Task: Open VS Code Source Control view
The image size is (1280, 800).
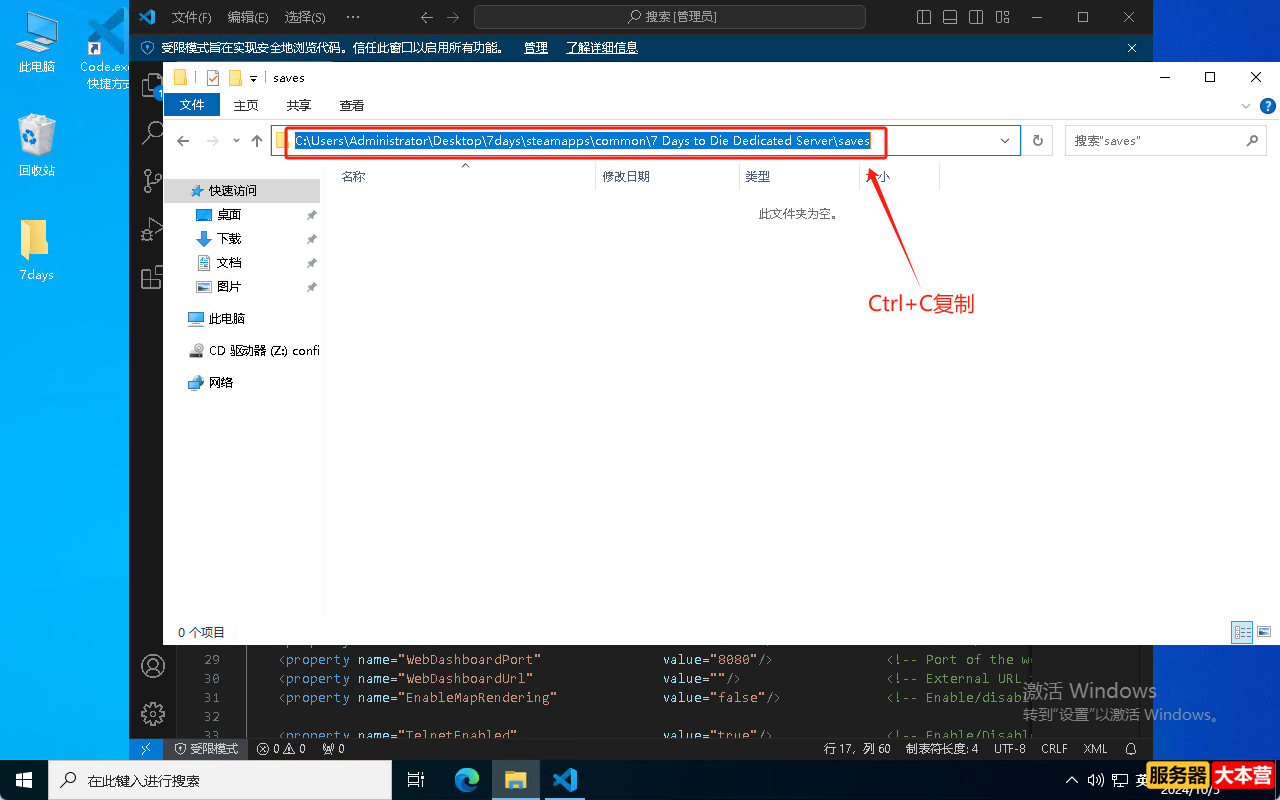Action: [x=152, y=180]
